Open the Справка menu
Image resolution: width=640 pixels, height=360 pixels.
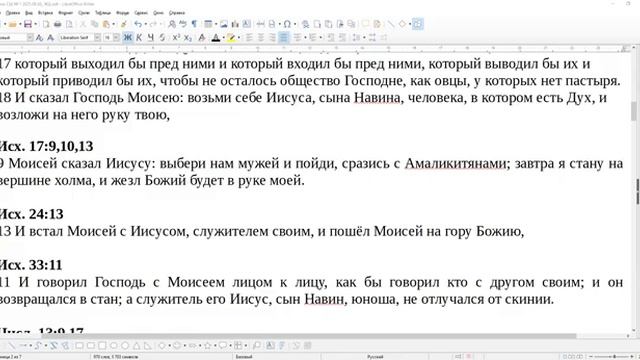177,13
